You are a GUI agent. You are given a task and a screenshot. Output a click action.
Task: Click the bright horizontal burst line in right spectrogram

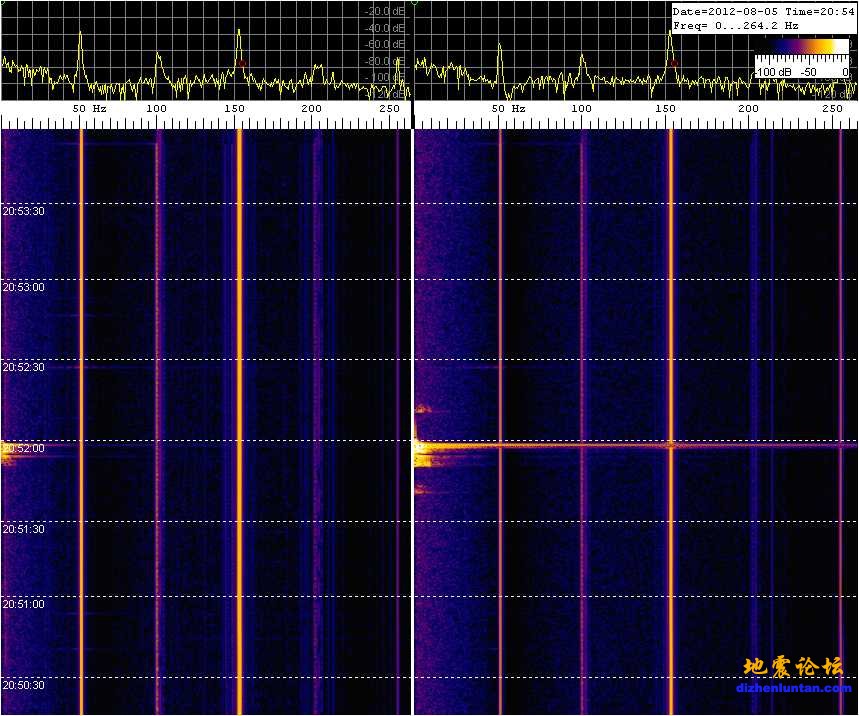pyautogui.click(x=635, y=445)
